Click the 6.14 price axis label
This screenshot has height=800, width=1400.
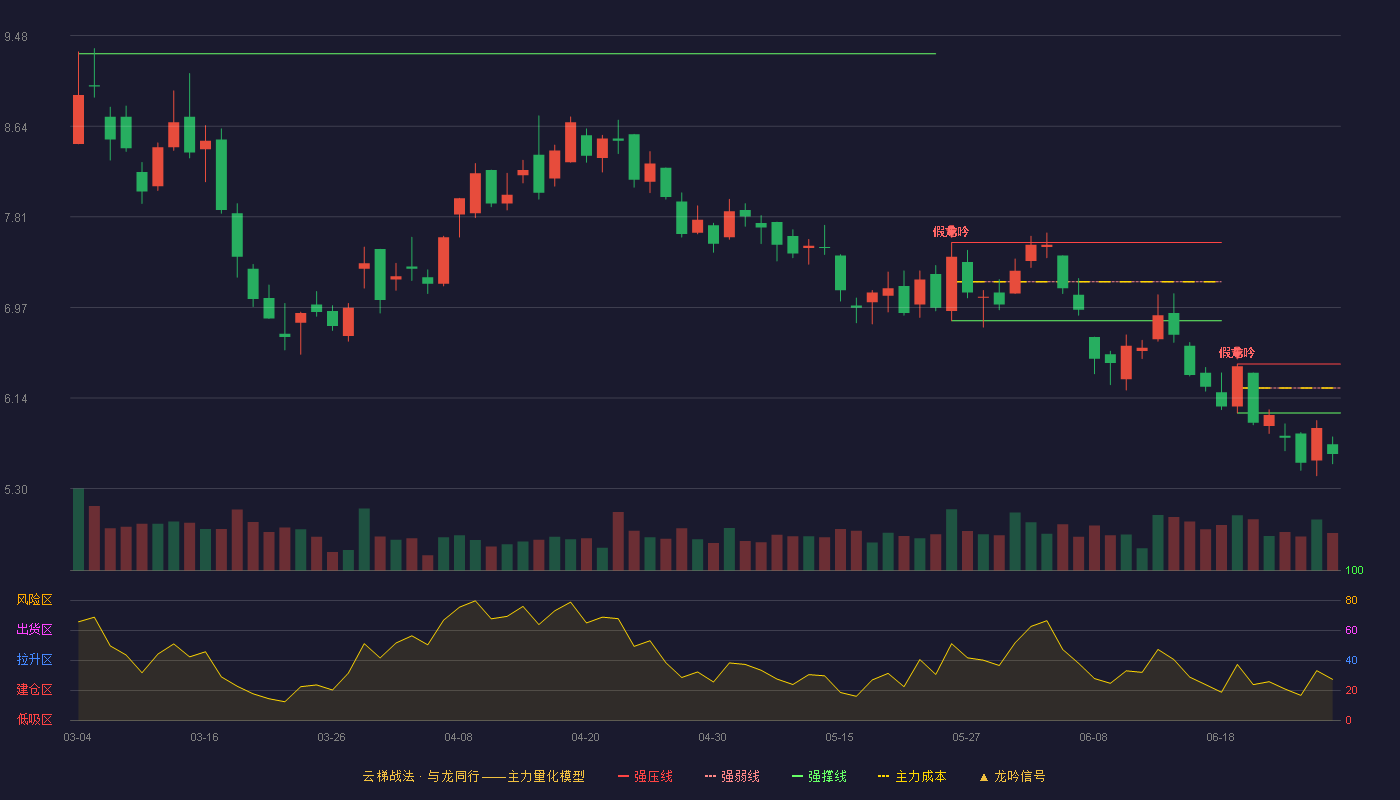[x=16, y=399]
